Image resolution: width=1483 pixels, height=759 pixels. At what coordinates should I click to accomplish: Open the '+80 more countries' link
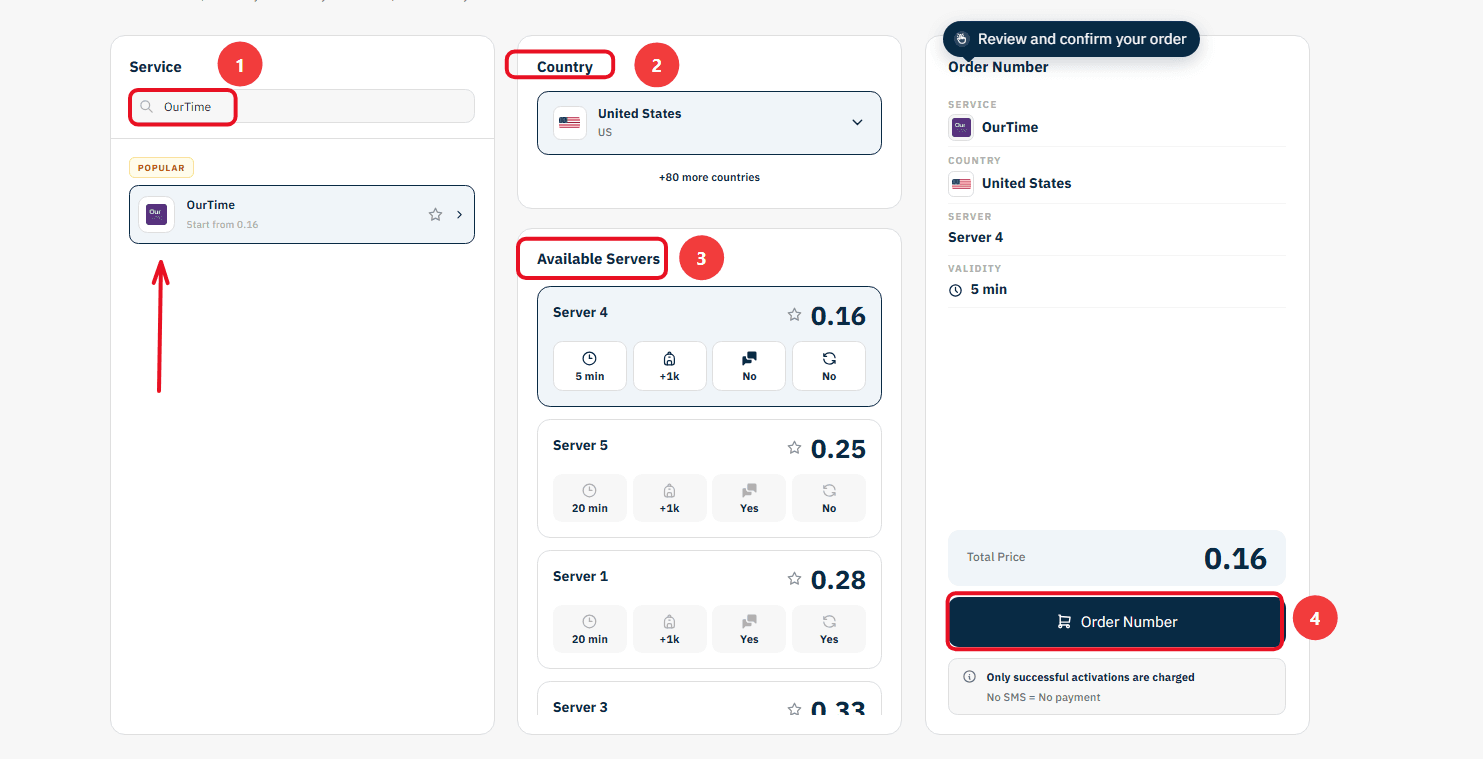[709, 177]
